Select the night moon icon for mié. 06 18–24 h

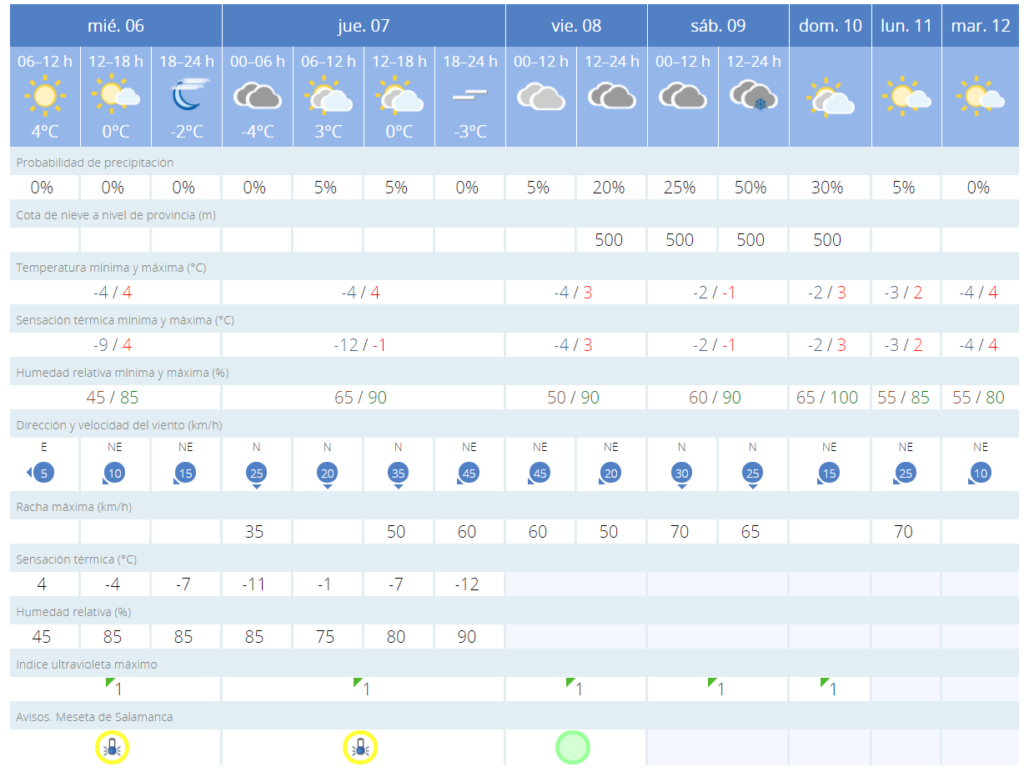(x=190, y=95)
